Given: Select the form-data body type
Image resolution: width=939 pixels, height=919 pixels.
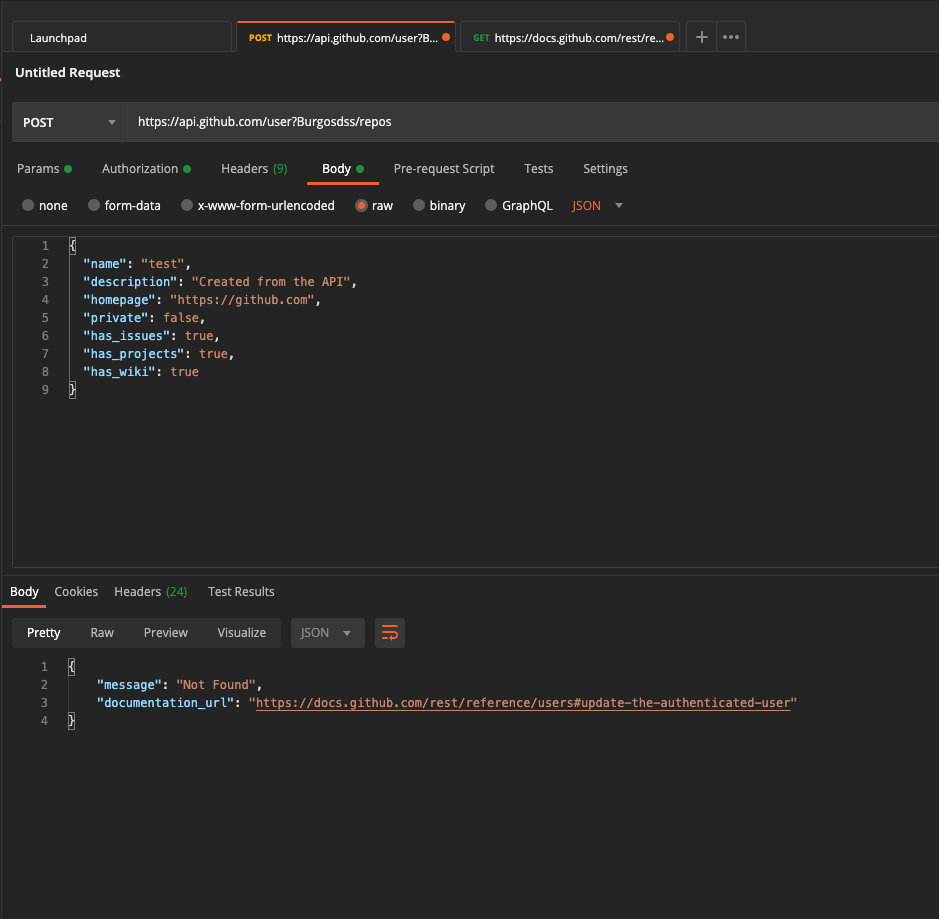Looking at the screenshot, I should pyautogui.click(x=125, y=205).
